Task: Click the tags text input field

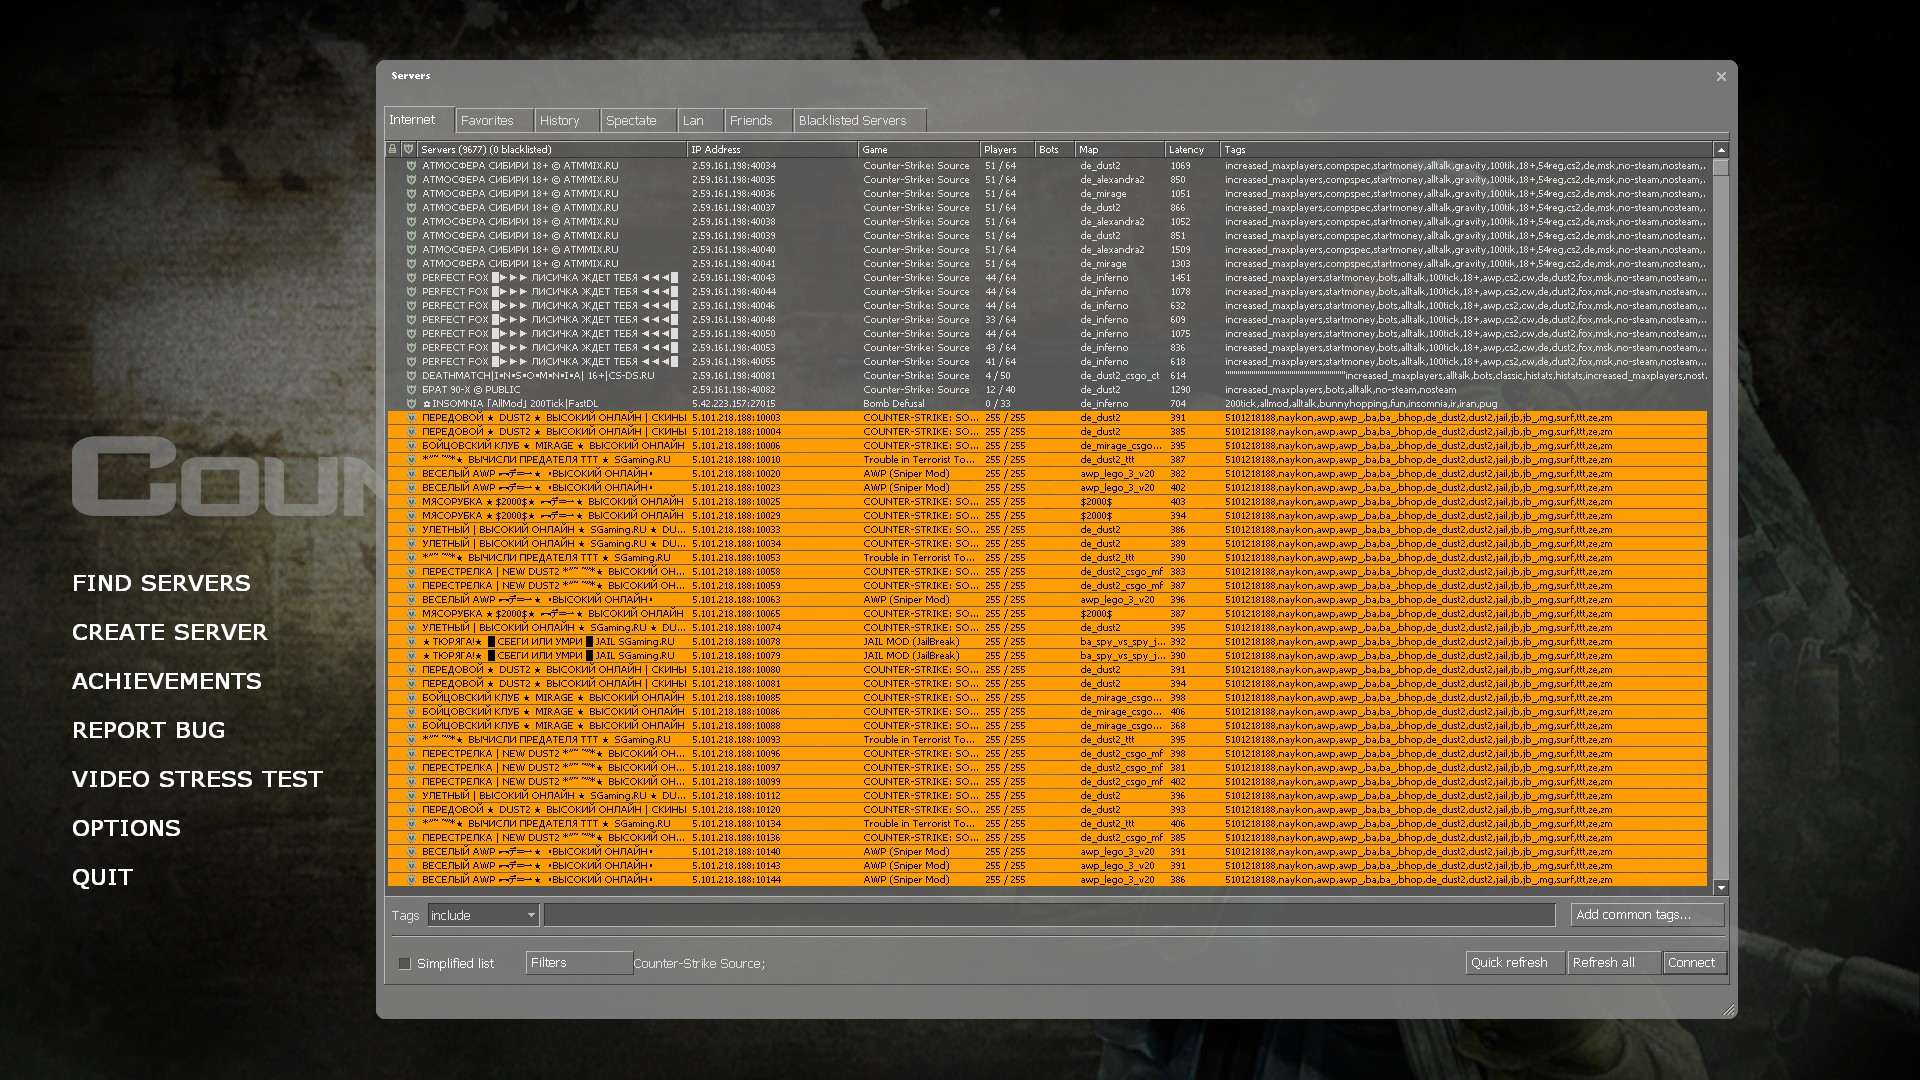Action: tap(1049, 915)
